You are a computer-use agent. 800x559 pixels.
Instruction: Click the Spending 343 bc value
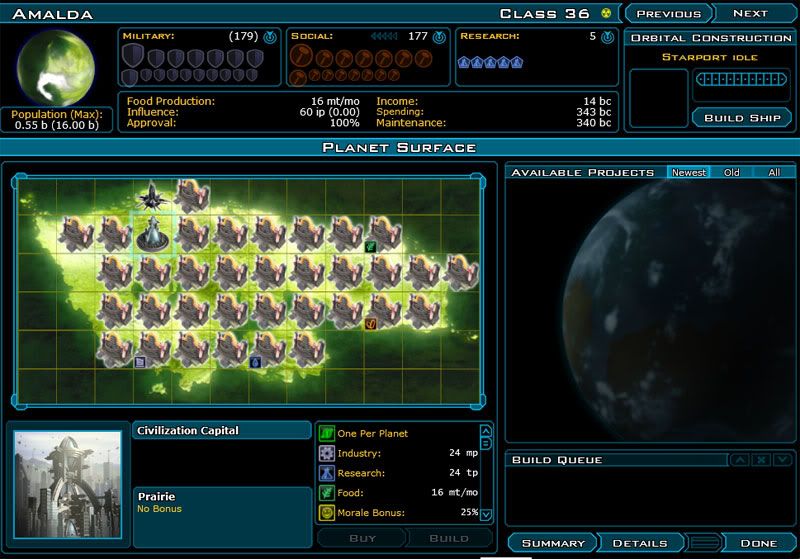click(x=593, y=112)
